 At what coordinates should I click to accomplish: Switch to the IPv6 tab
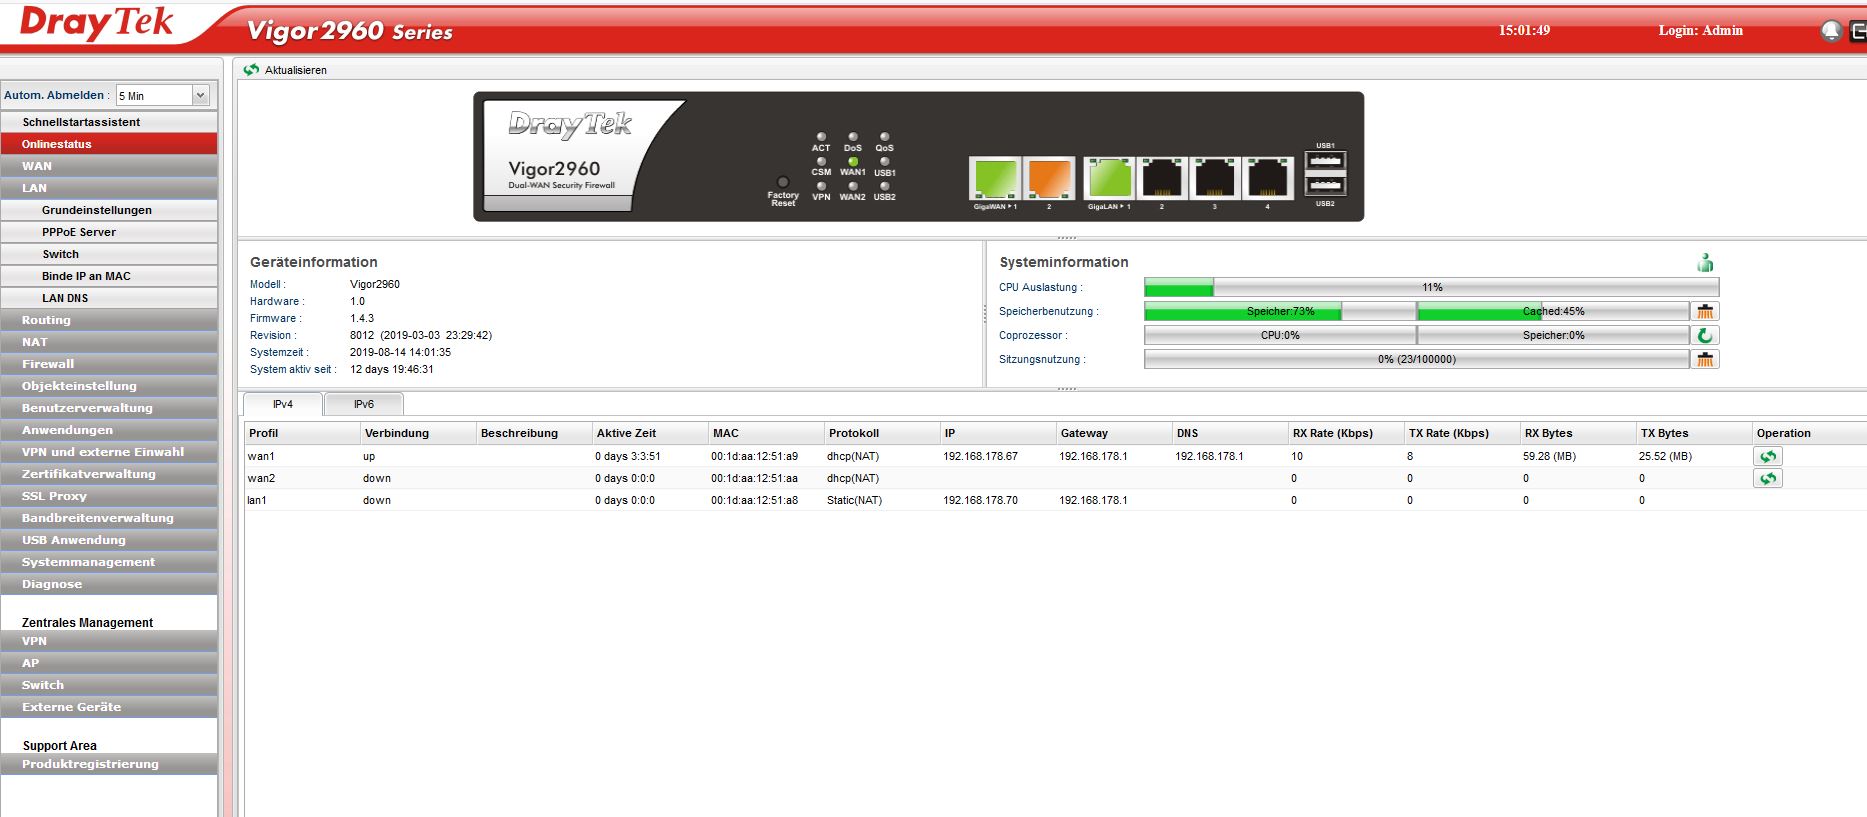click(364, 404)
